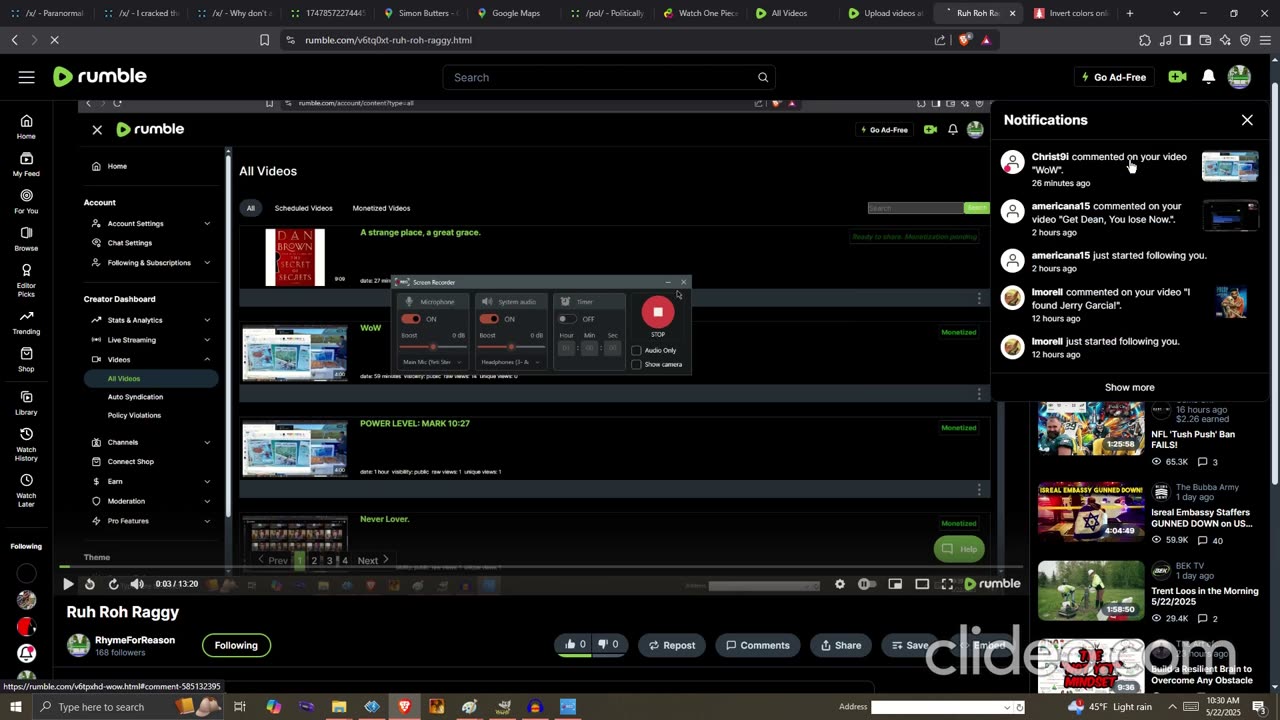This screenshot has width=1280, height=720.
Task: Click the Share button below the video
Action: coord(840,645)
